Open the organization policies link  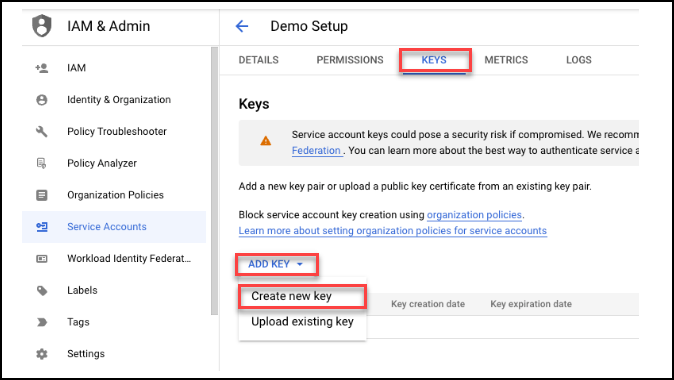tap(474, 215)
